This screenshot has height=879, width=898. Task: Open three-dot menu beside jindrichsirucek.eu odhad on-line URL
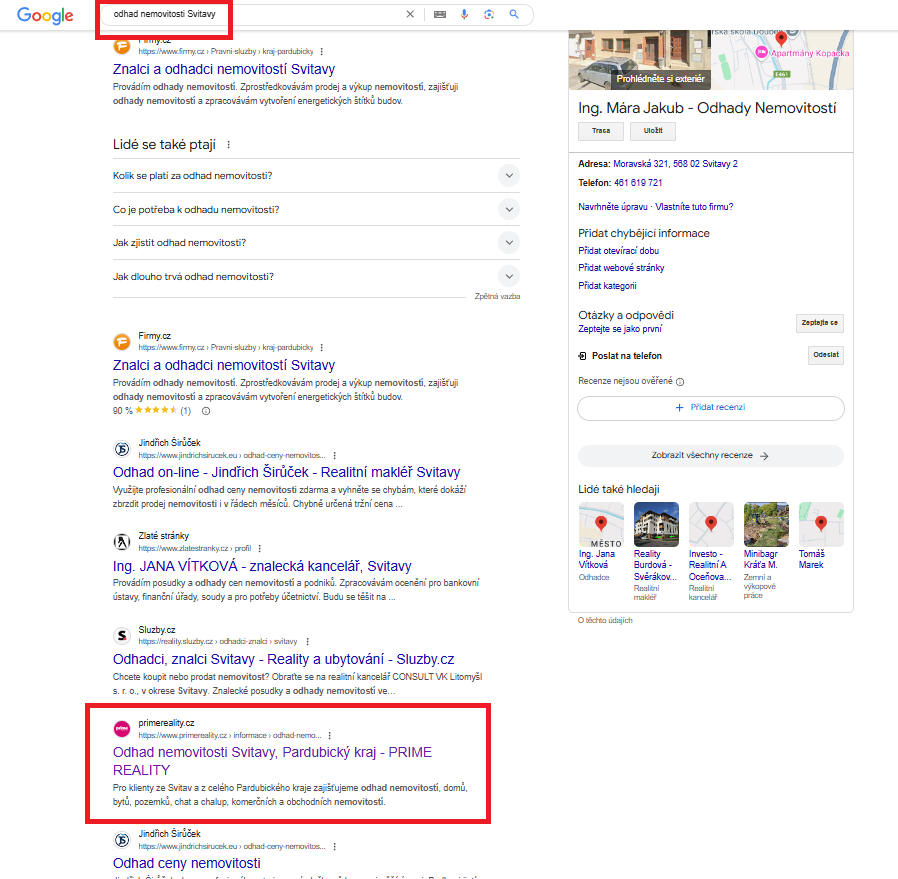pyautogui.click(x=334, y=456)
